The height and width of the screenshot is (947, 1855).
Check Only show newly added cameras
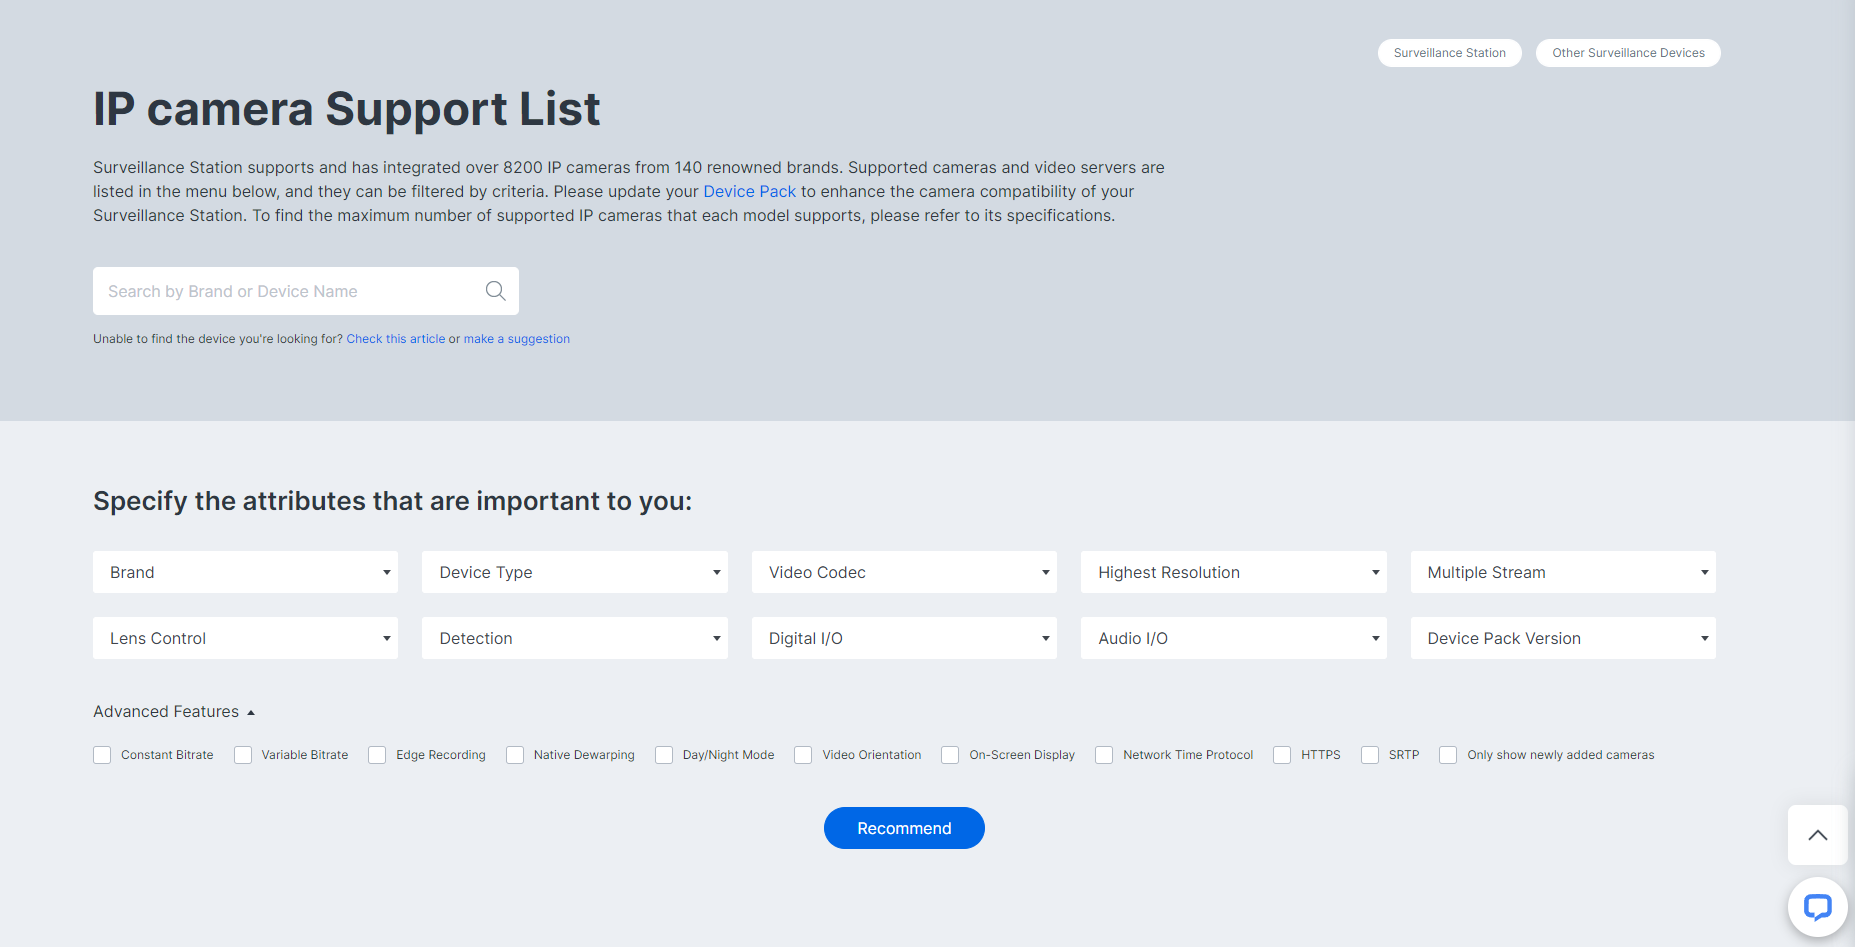[x=1448, y=755]
